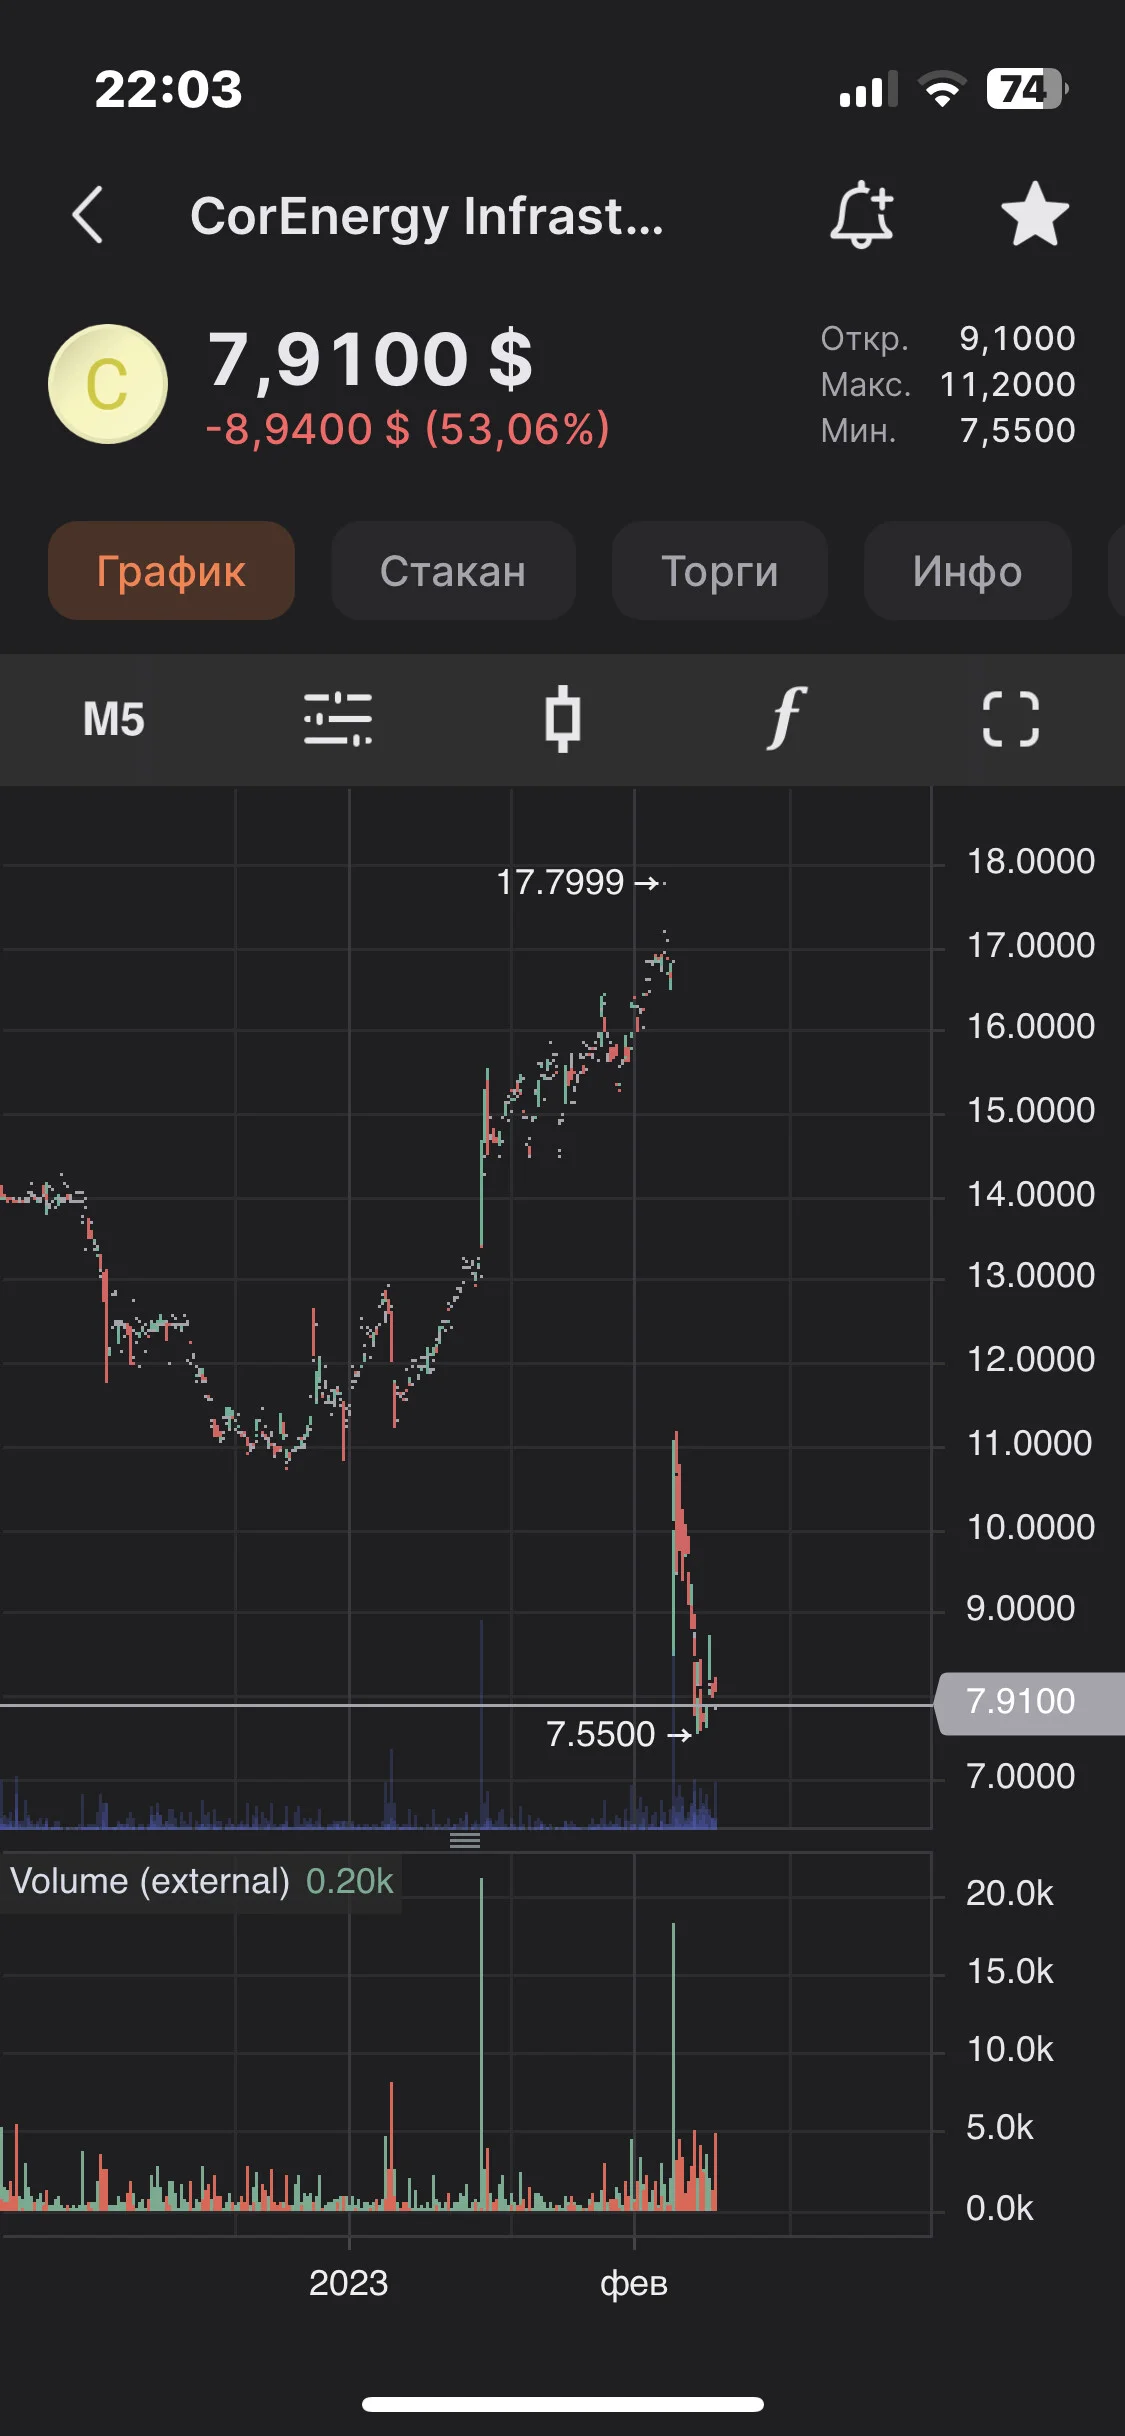The height and width of the screenshot is (2436, 1125).
Task: Tap the 12.0000 price axis label
Action: click(1031, 1359)
